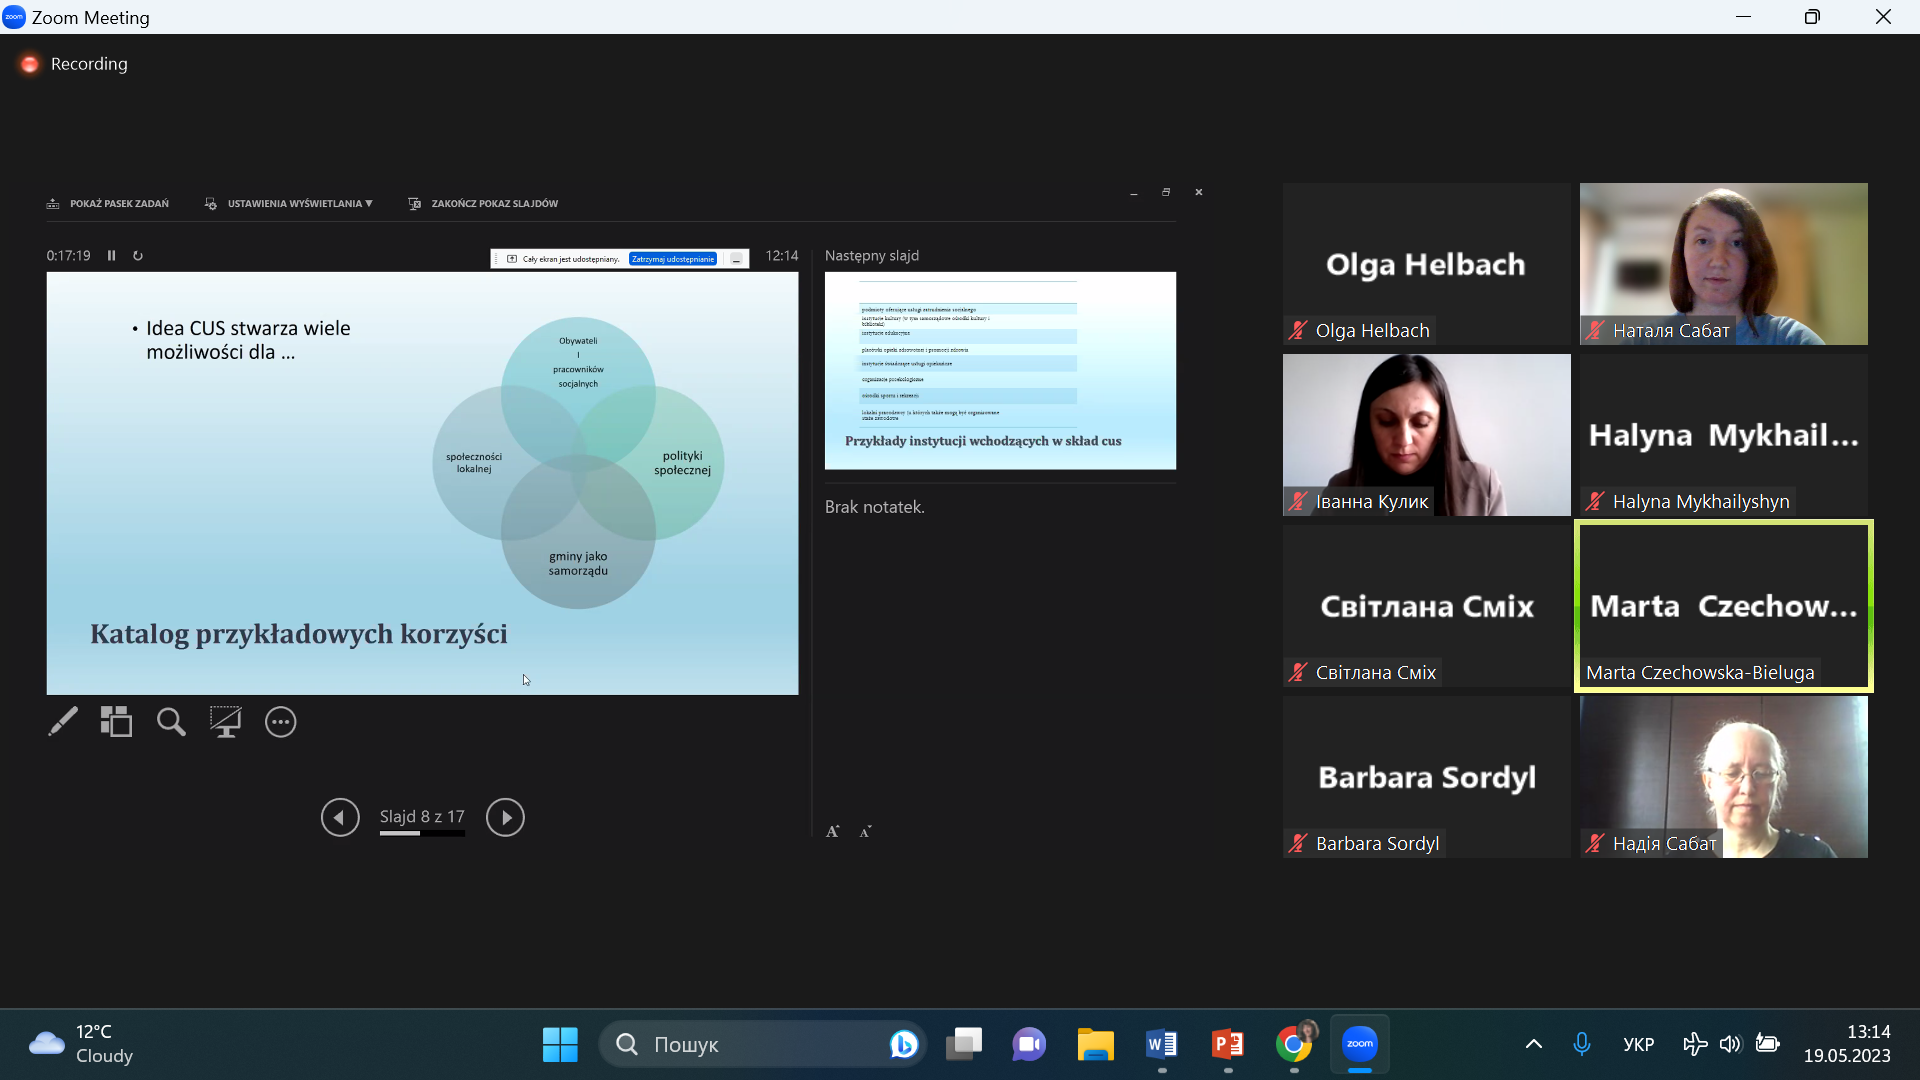Toggle the taskbar microphone indicator

[x=1581, y=1044]
